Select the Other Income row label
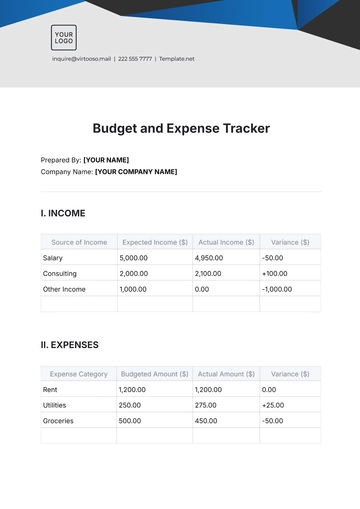The image size is (360, 509). point(64,289)
